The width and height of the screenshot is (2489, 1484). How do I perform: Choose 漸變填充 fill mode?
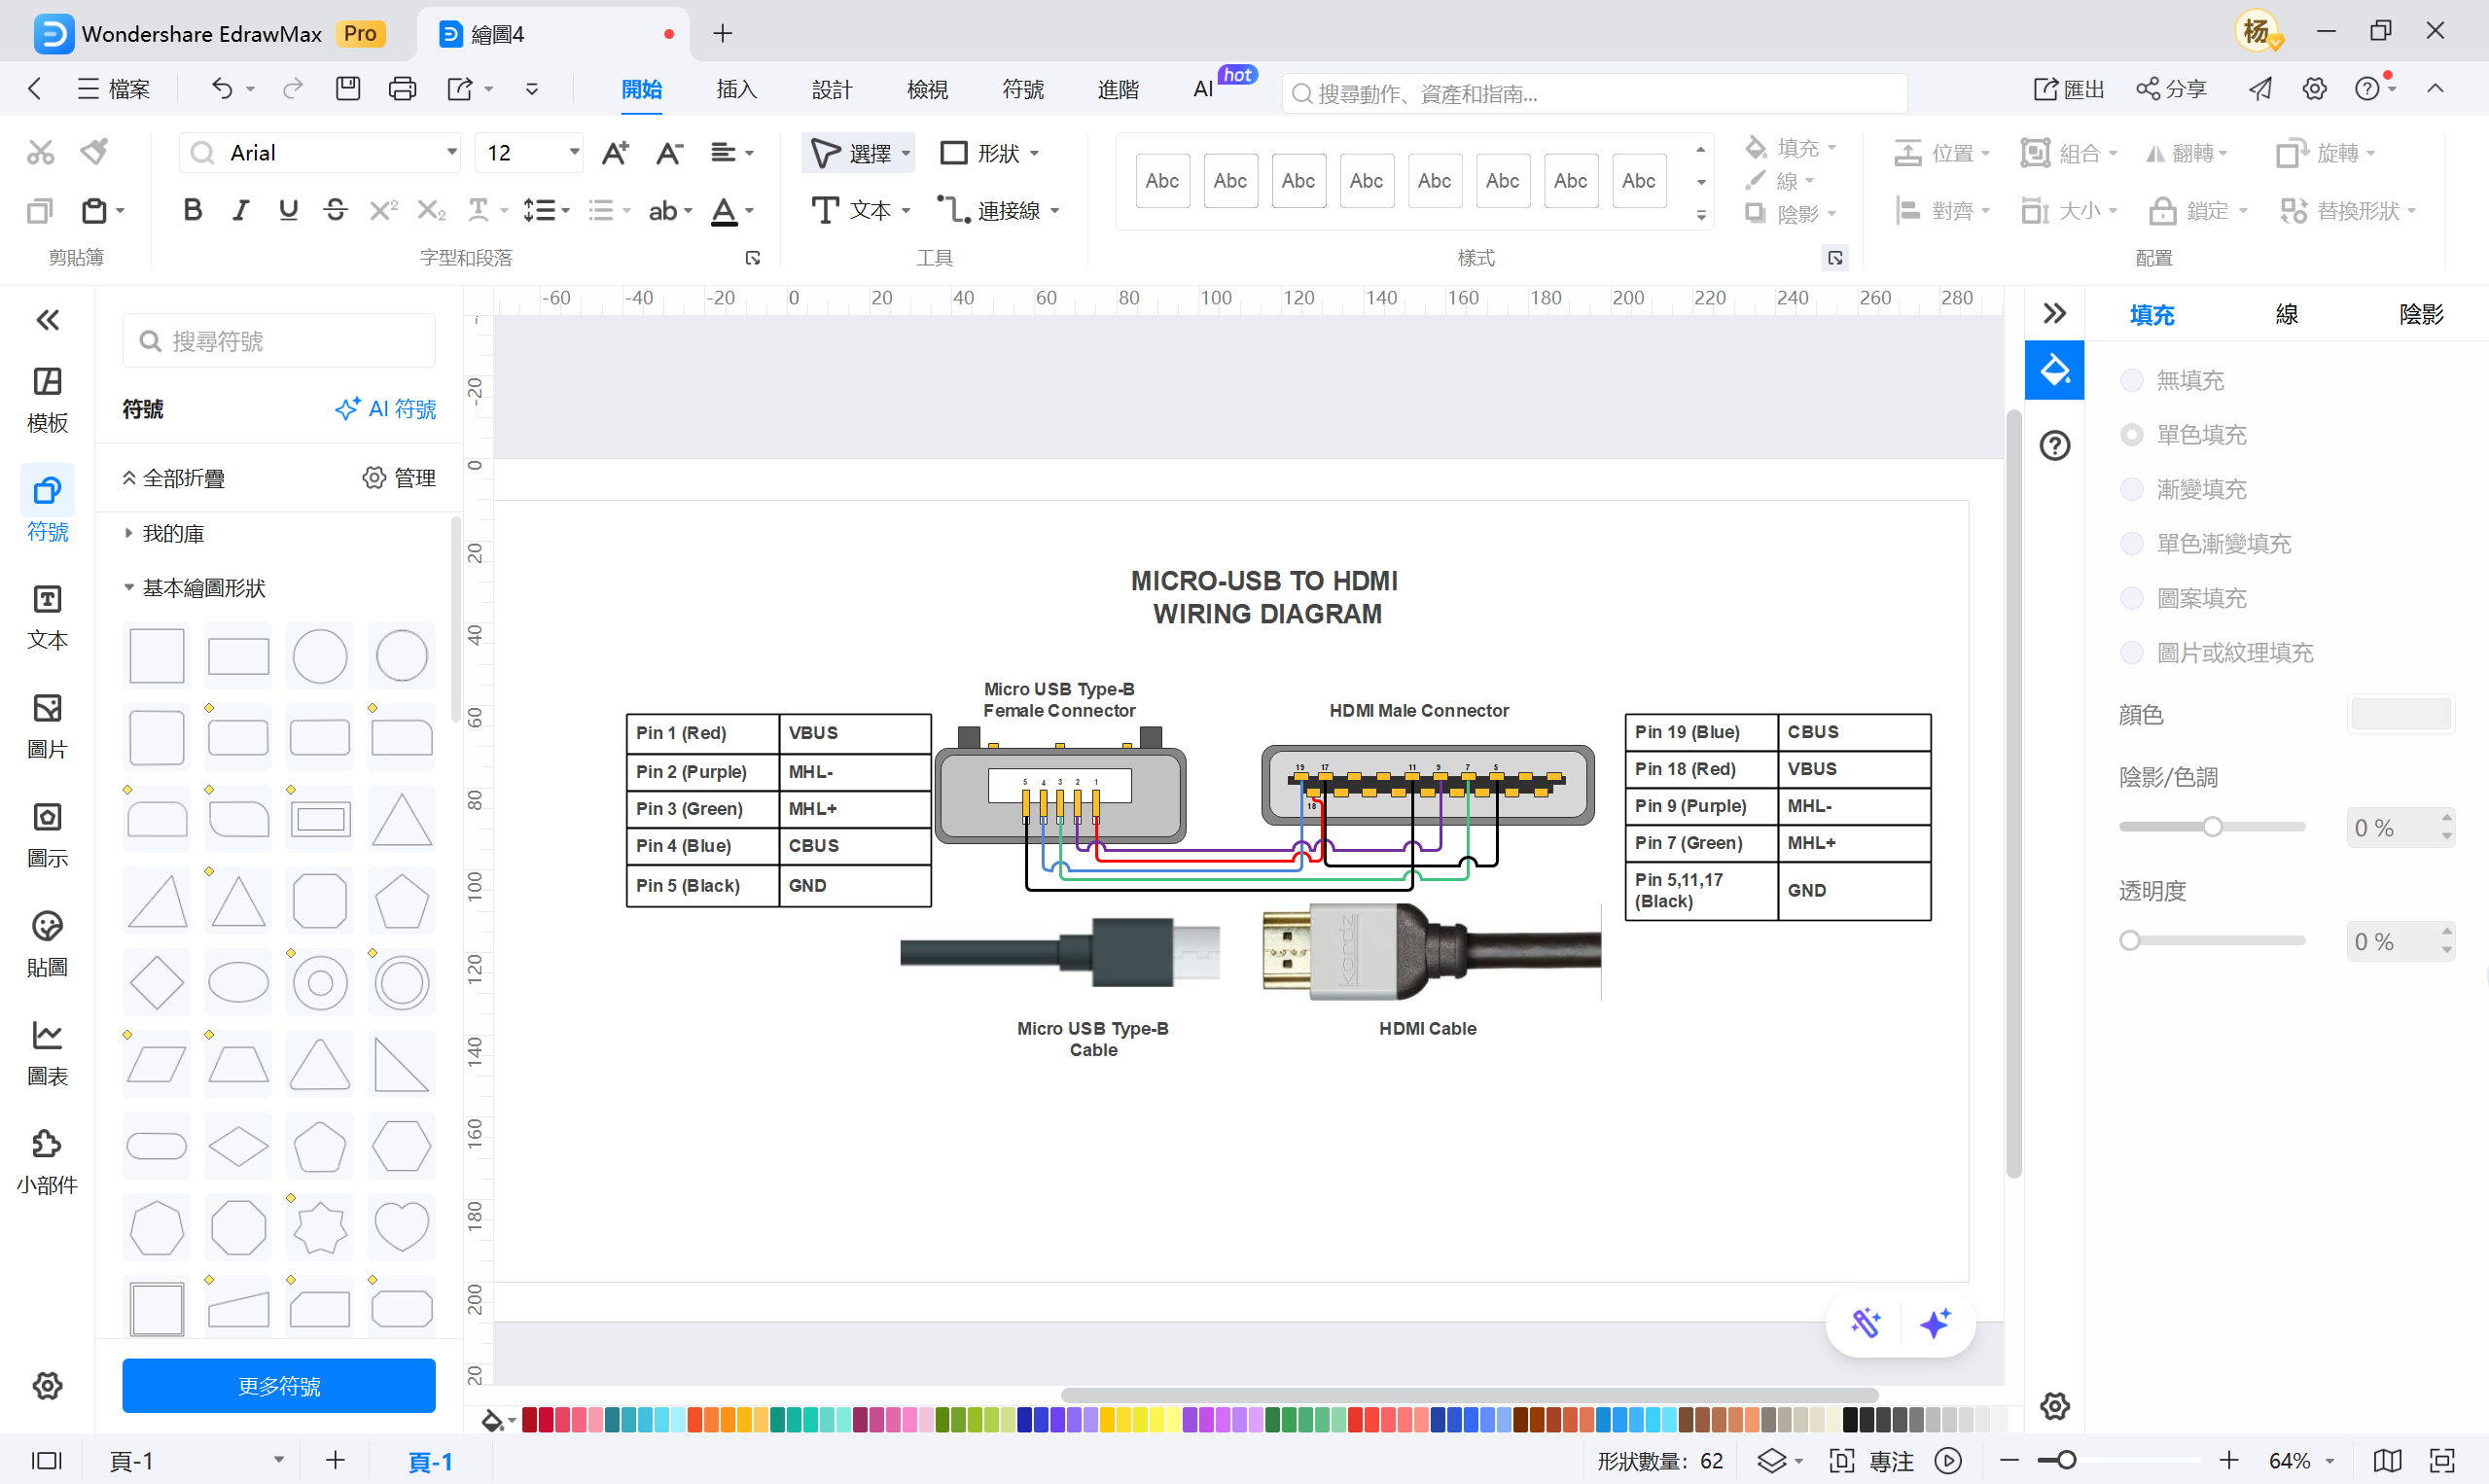[x=2133, y=488]
